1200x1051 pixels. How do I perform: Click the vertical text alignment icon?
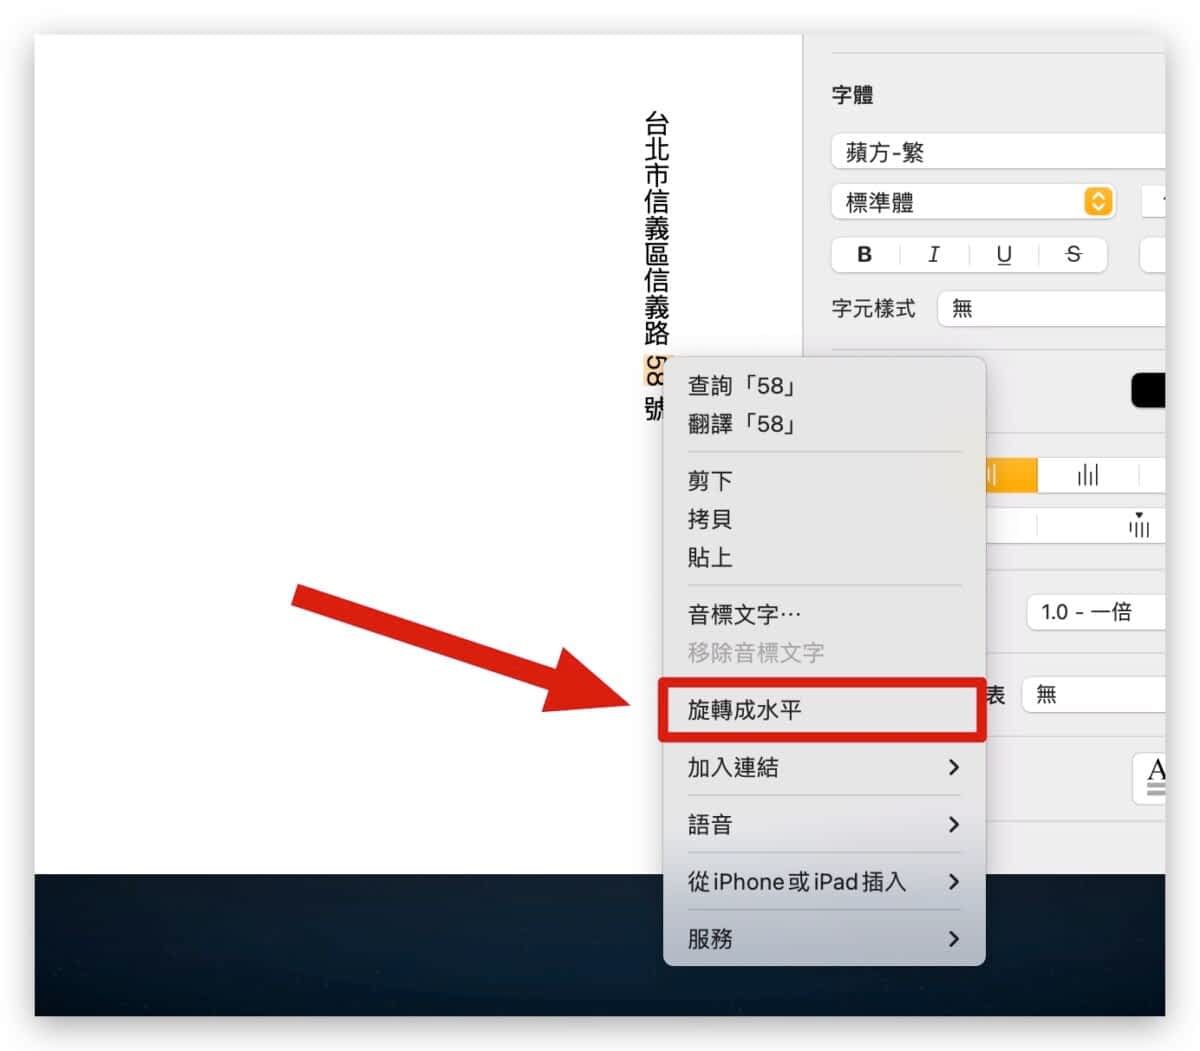(x=1139, y=524)
